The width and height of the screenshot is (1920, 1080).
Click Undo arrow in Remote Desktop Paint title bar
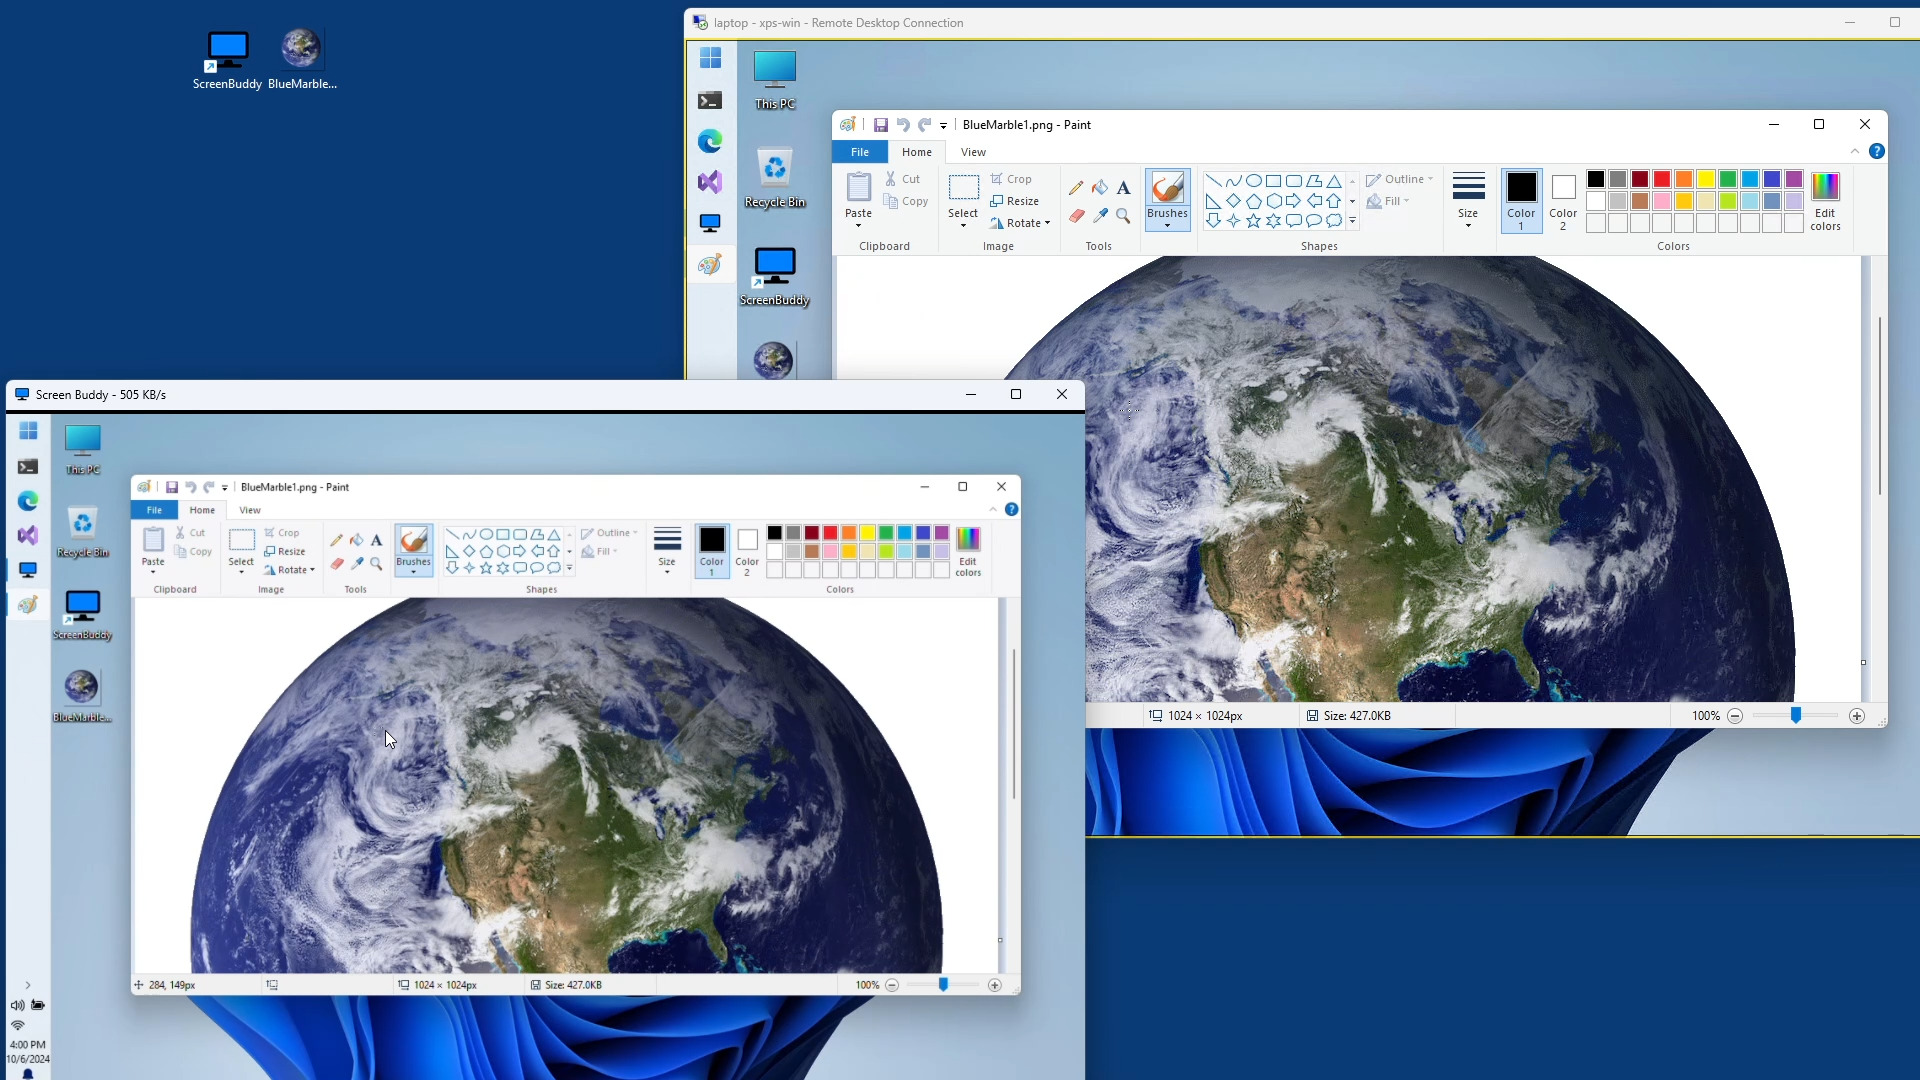pyautogui.click(x=903, y=125)
